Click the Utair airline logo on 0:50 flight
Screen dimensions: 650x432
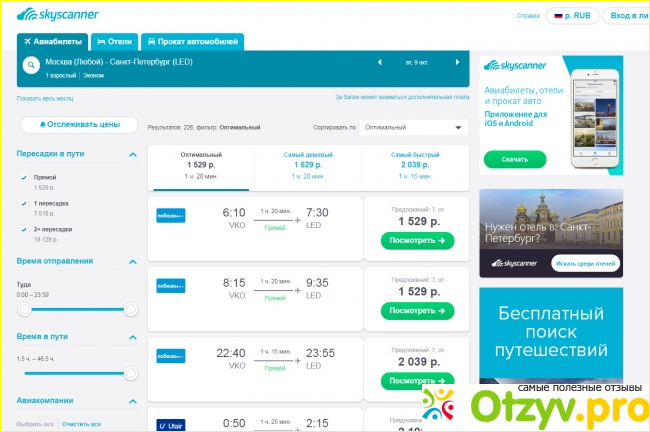tap(171, 425)
